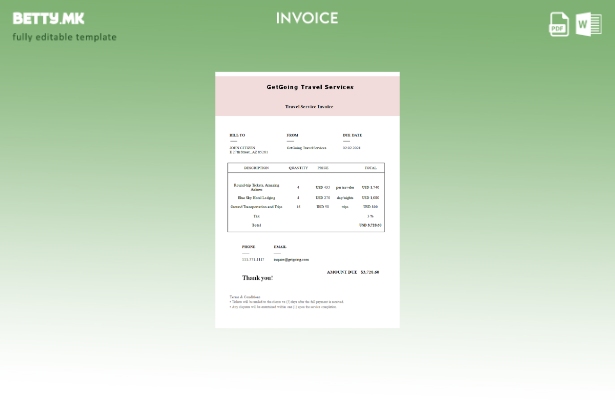
Task: Click the INVOICE page title
Action: click(x=307, y=18)
